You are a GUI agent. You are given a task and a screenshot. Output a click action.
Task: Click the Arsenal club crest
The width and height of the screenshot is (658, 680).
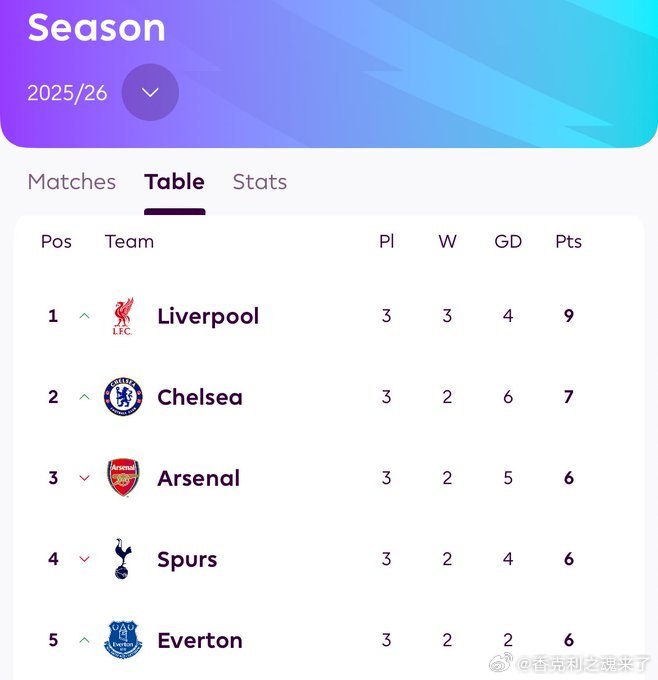pos(123,477)
